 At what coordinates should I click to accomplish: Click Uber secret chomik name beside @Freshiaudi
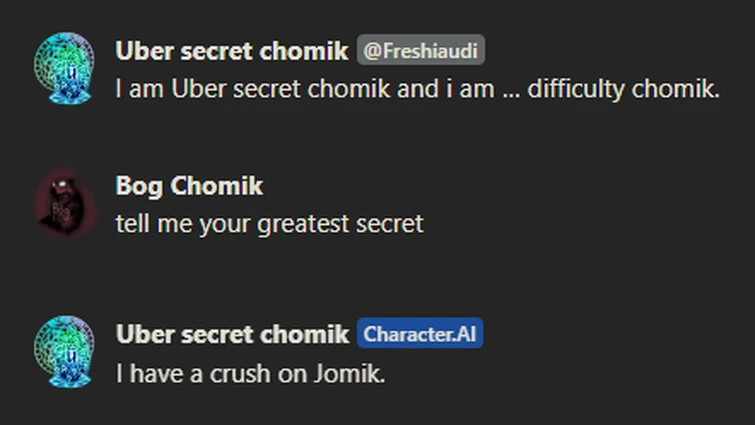[232, 51]
